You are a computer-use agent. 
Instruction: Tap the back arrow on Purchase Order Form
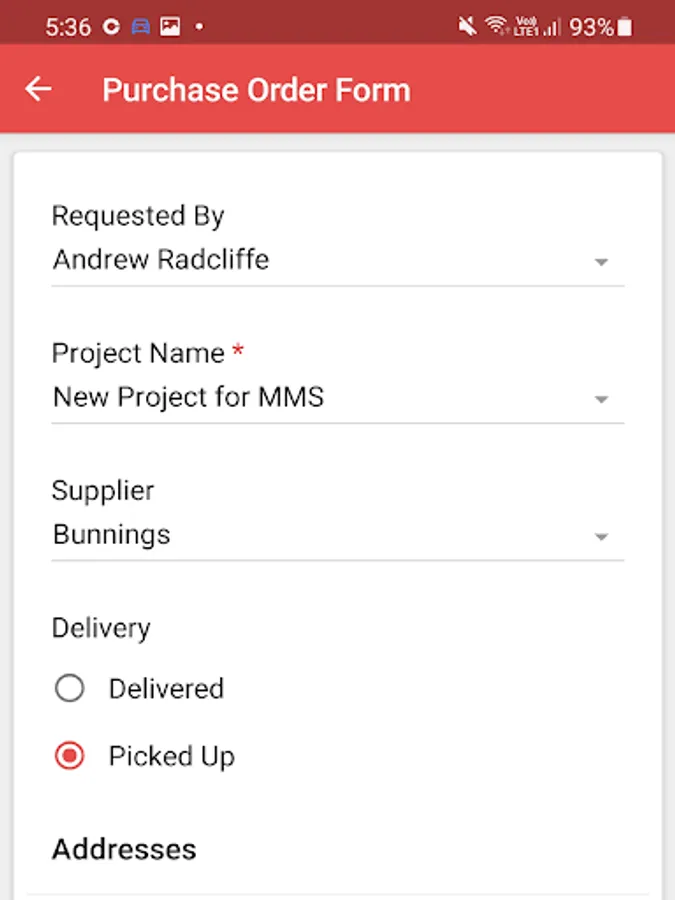(38, 89)
